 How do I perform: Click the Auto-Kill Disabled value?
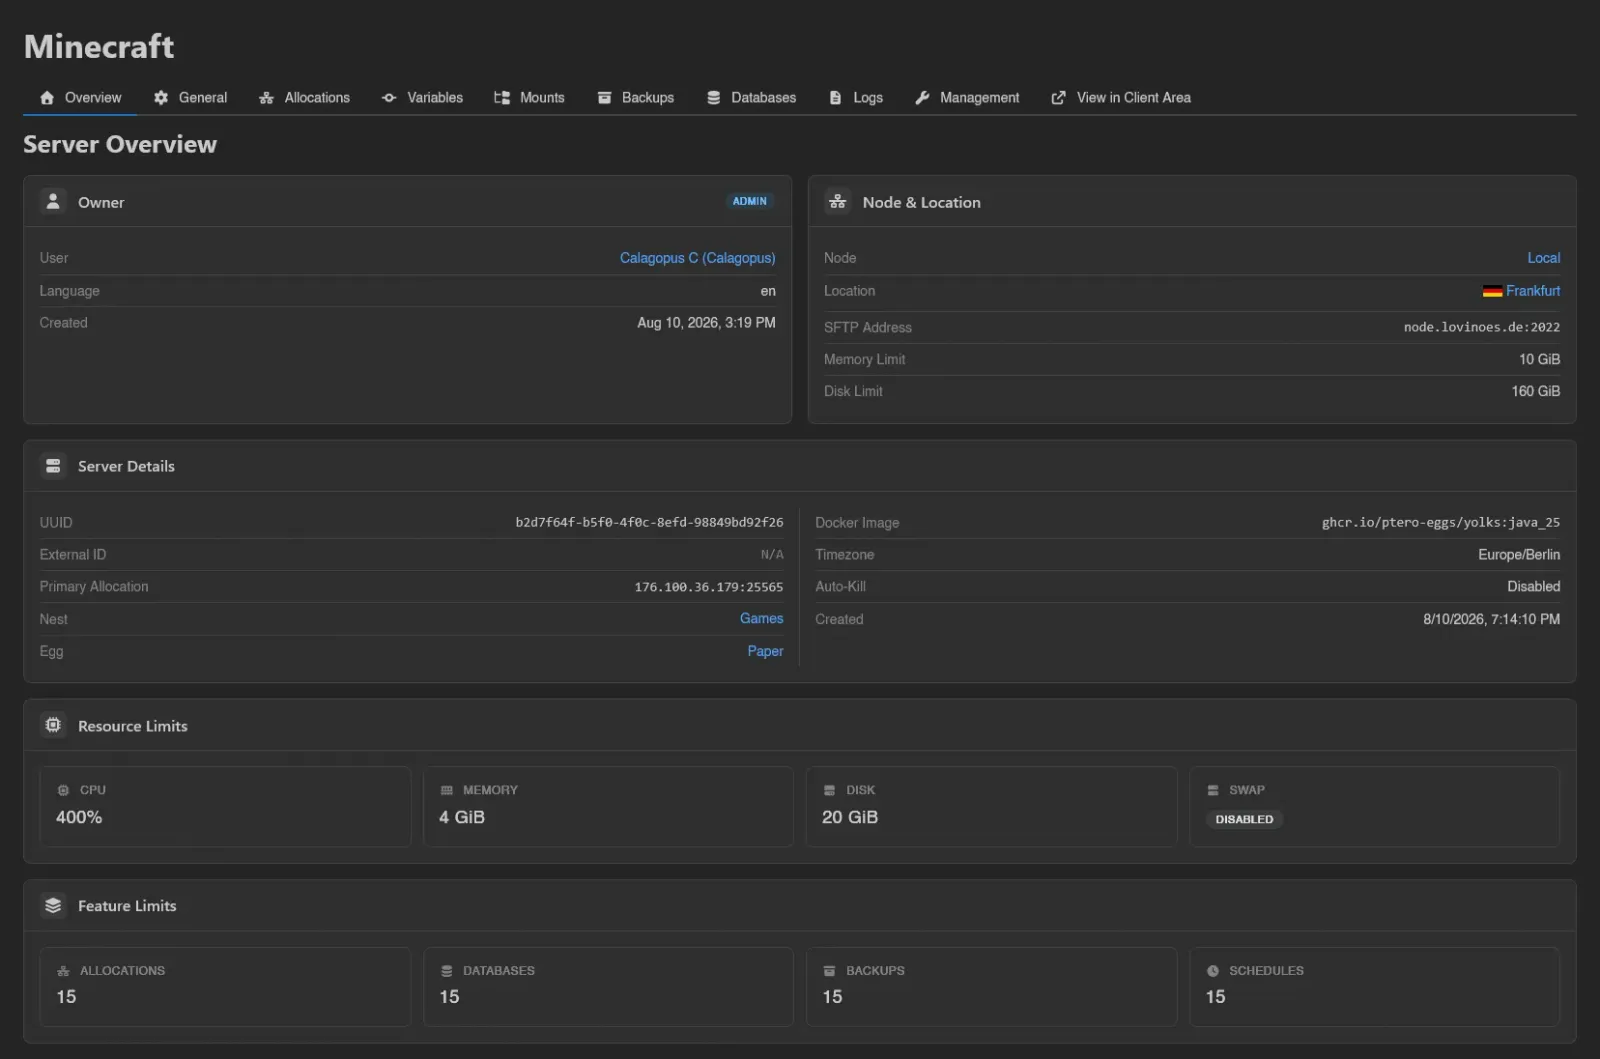(1533, 587)
